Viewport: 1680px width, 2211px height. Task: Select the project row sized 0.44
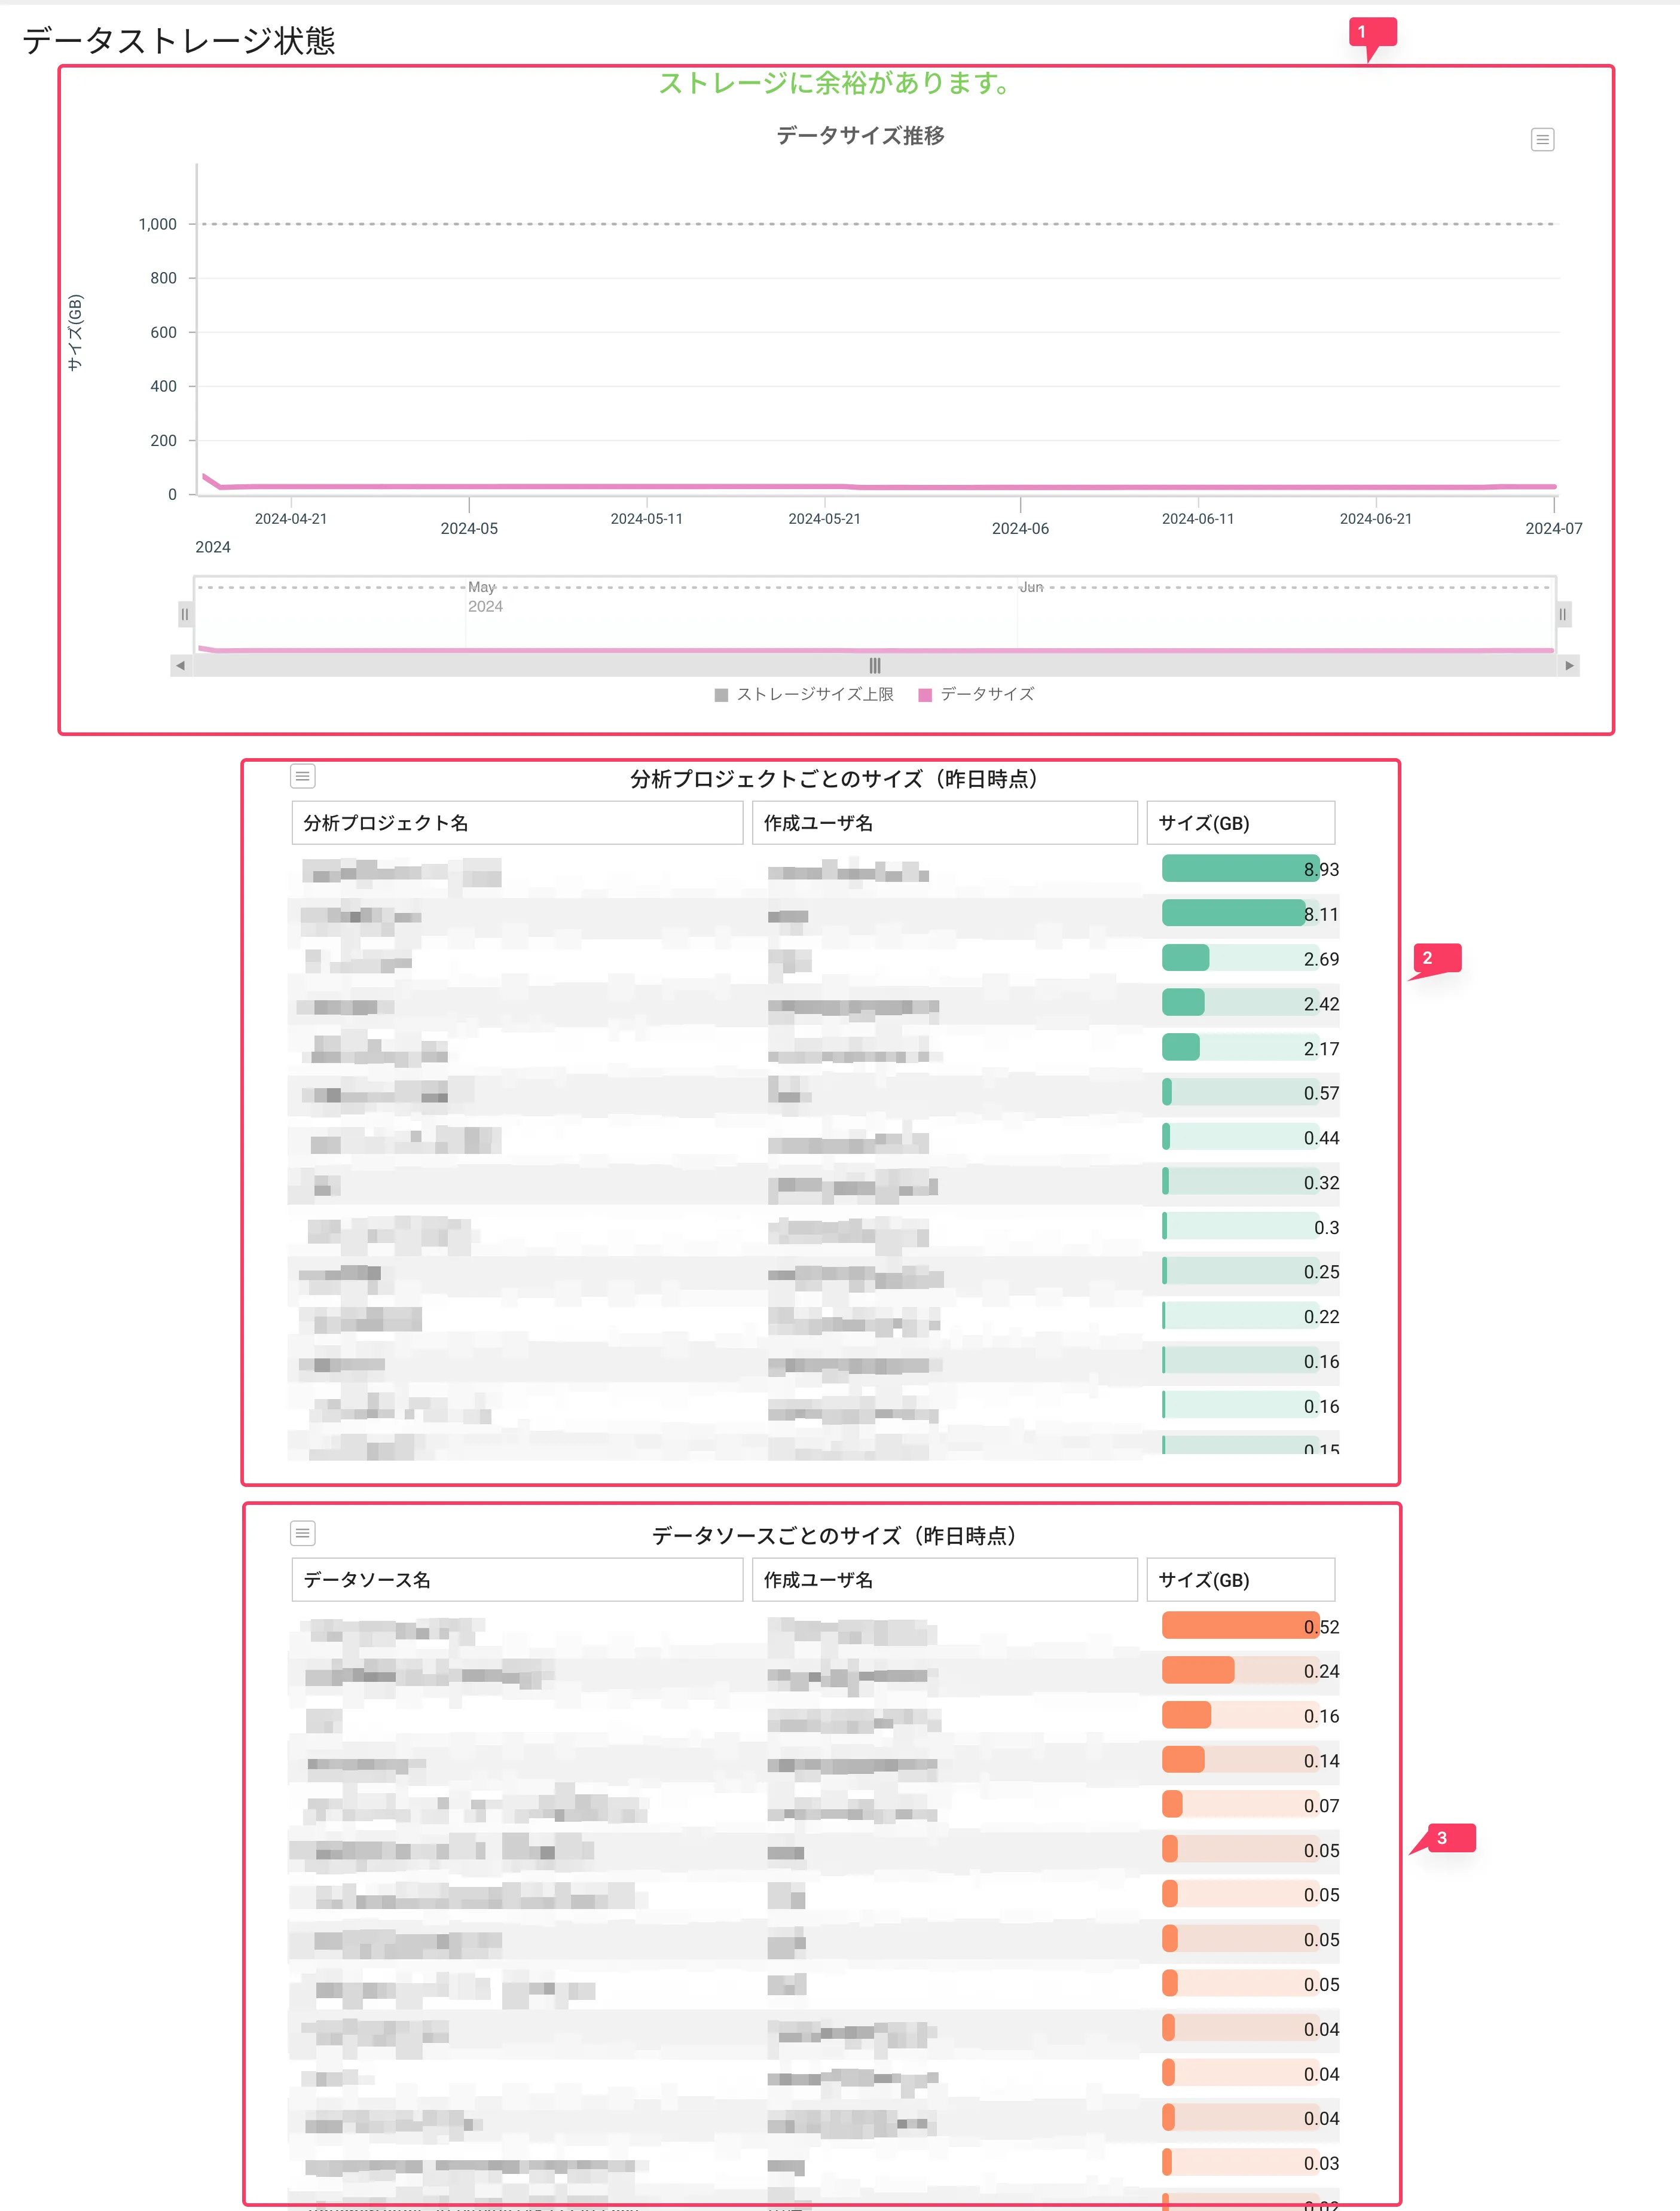(x=814, y=1138)
